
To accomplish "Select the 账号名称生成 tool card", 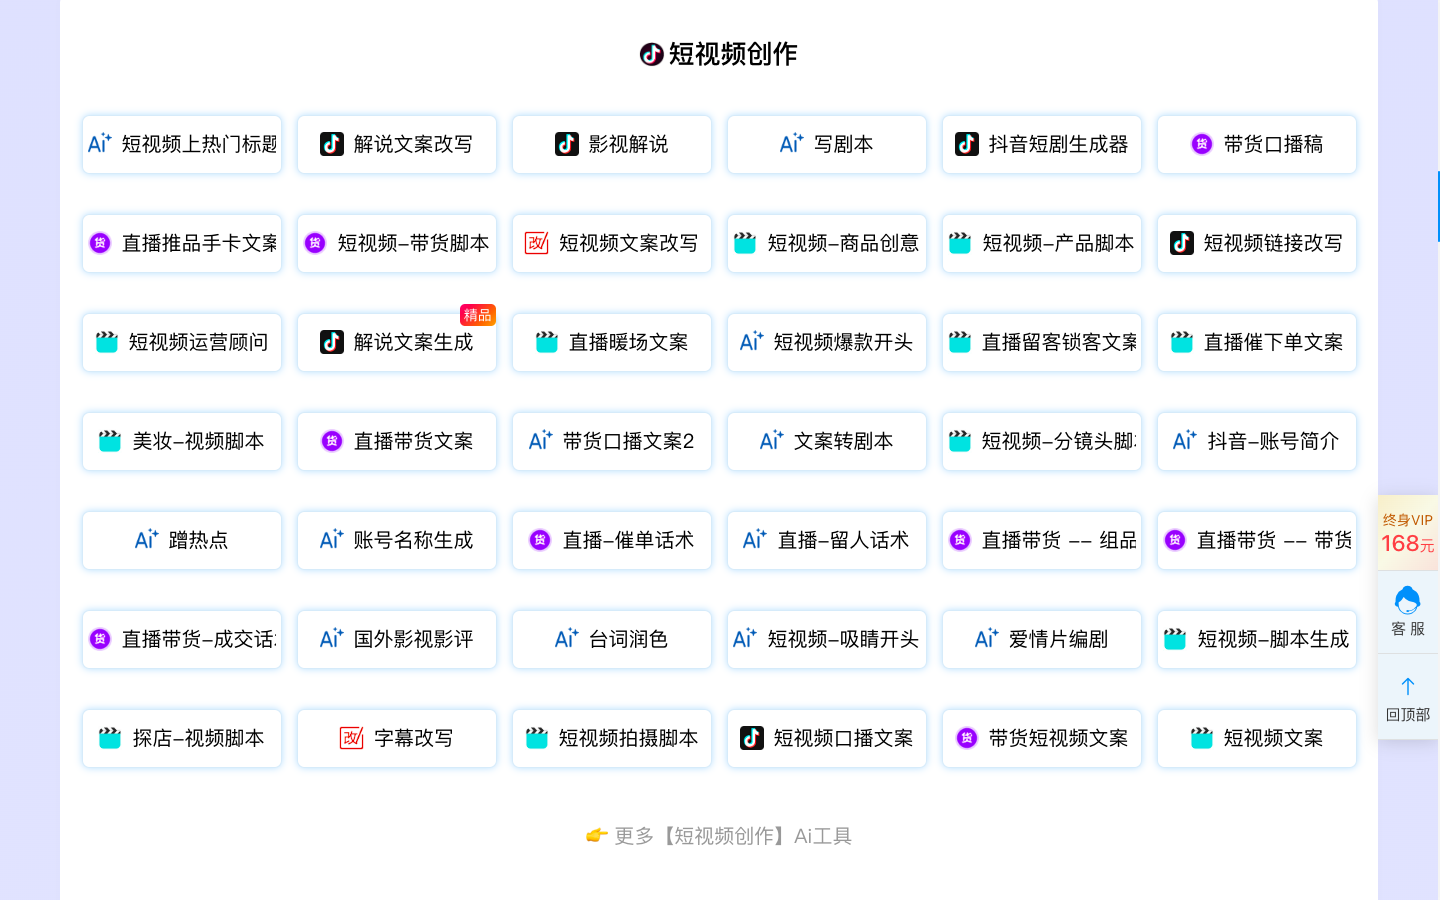I will click(x=397, y=540).
